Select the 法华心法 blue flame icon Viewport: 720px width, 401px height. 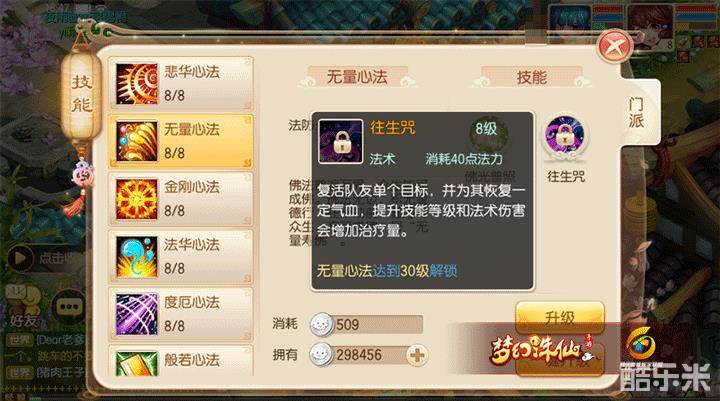point(137,257)
